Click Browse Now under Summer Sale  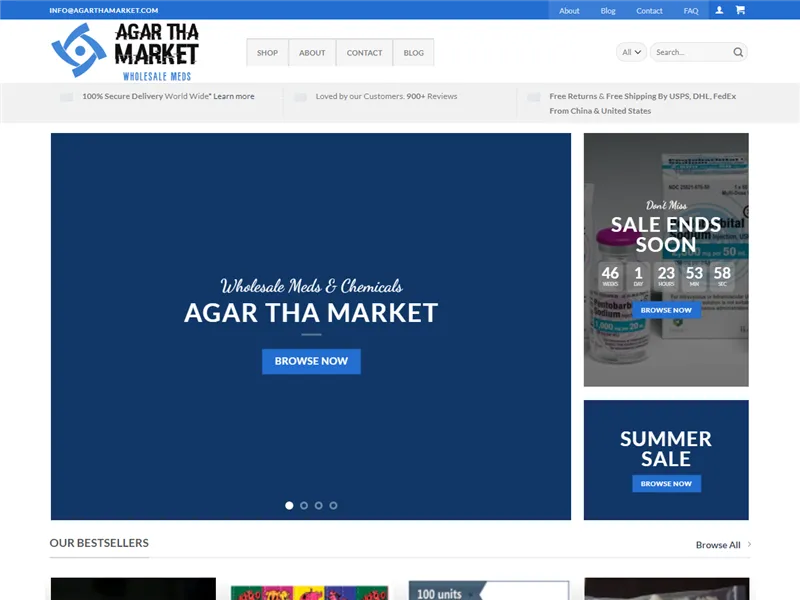(x=666, y=483)
